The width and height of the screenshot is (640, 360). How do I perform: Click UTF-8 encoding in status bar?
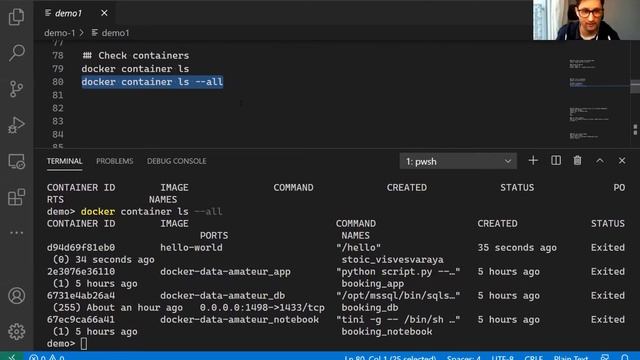pos(502,357)
